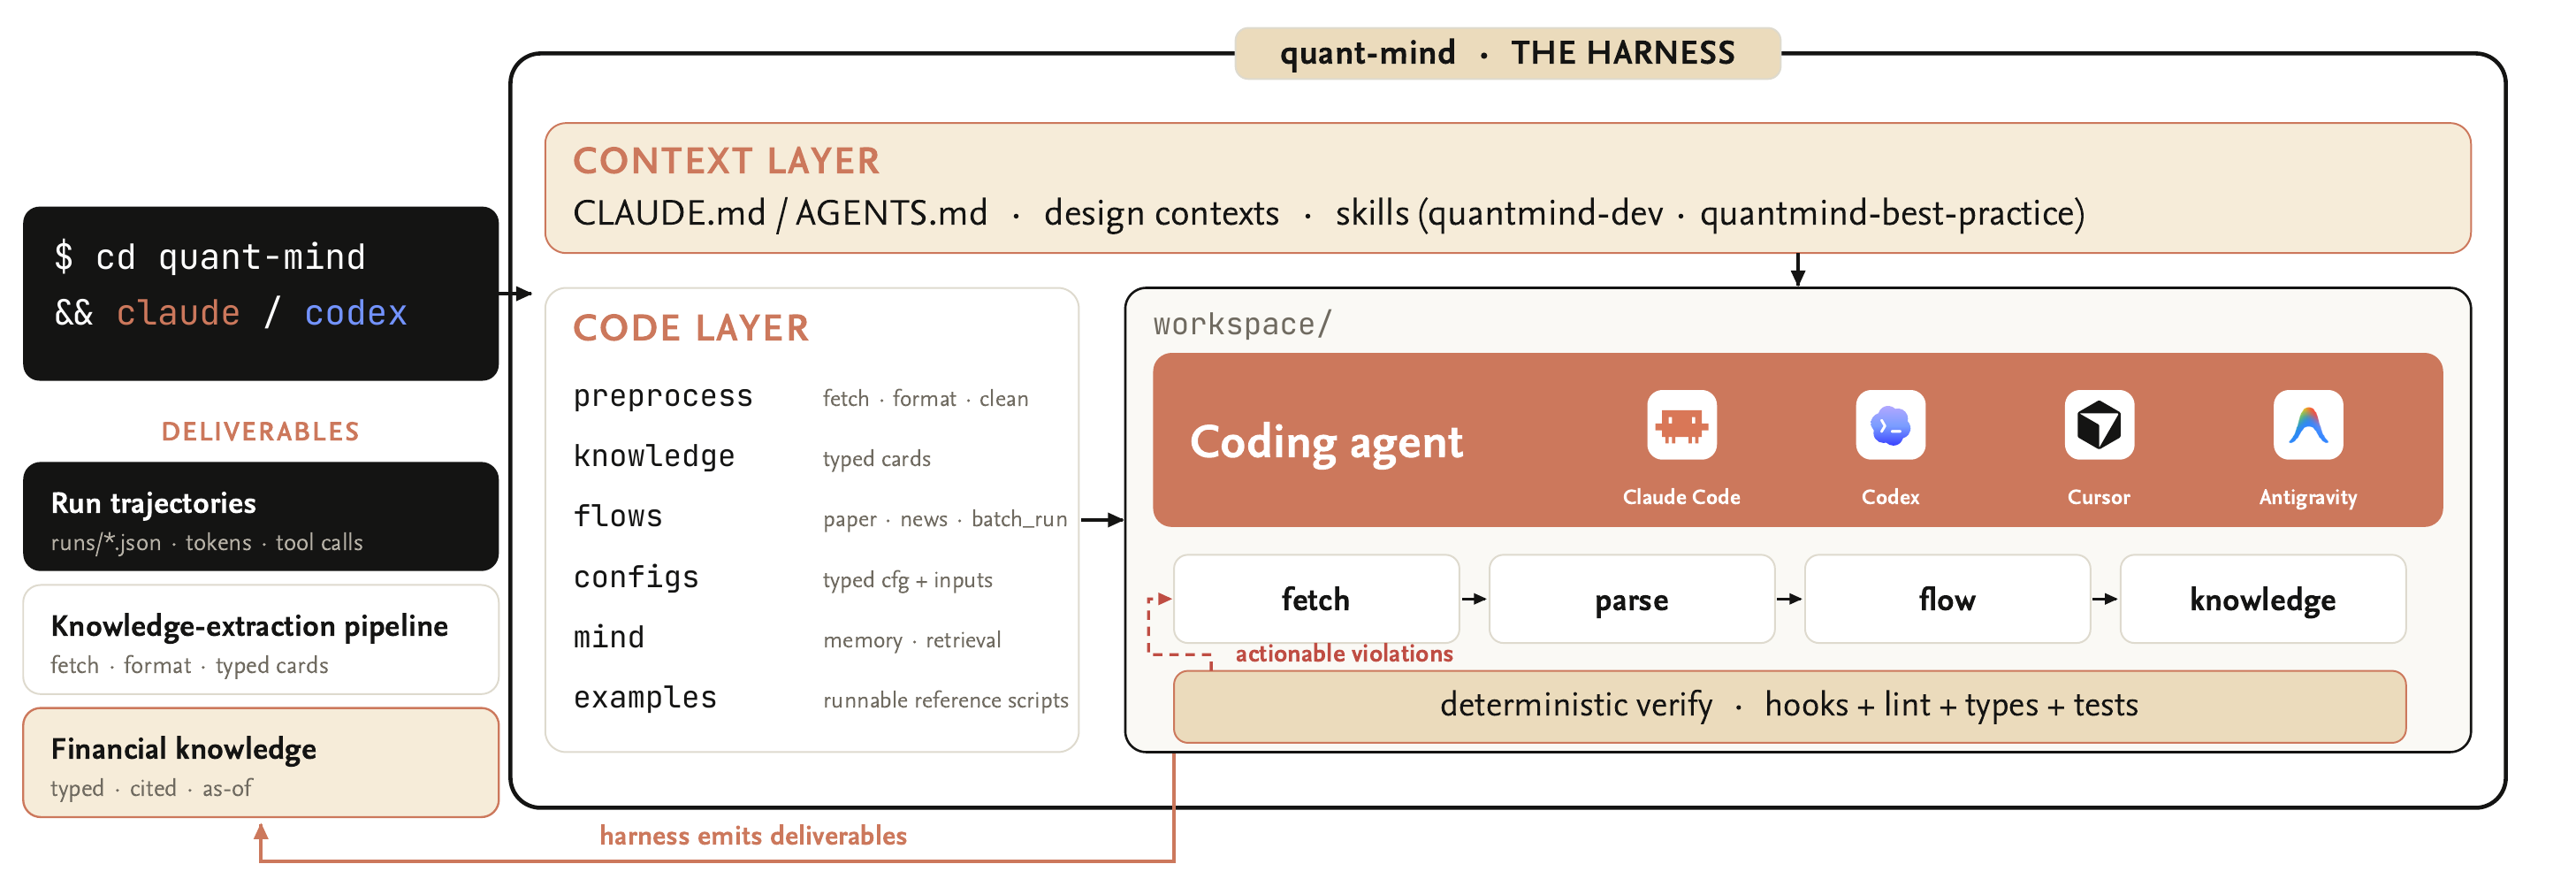Click the CODE LAYER heading
The width and height of the screenshot is (2576, 887).
pos(691,328)
